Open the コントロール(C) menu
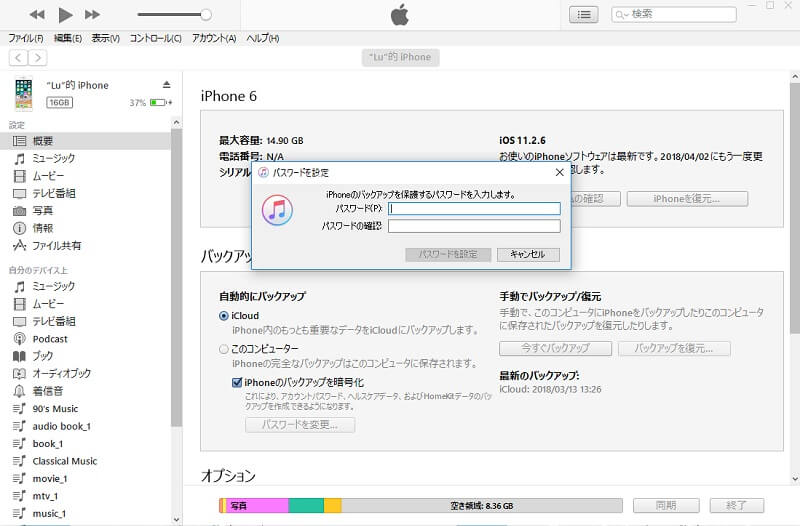801x526 pixels. pos(155,38)
